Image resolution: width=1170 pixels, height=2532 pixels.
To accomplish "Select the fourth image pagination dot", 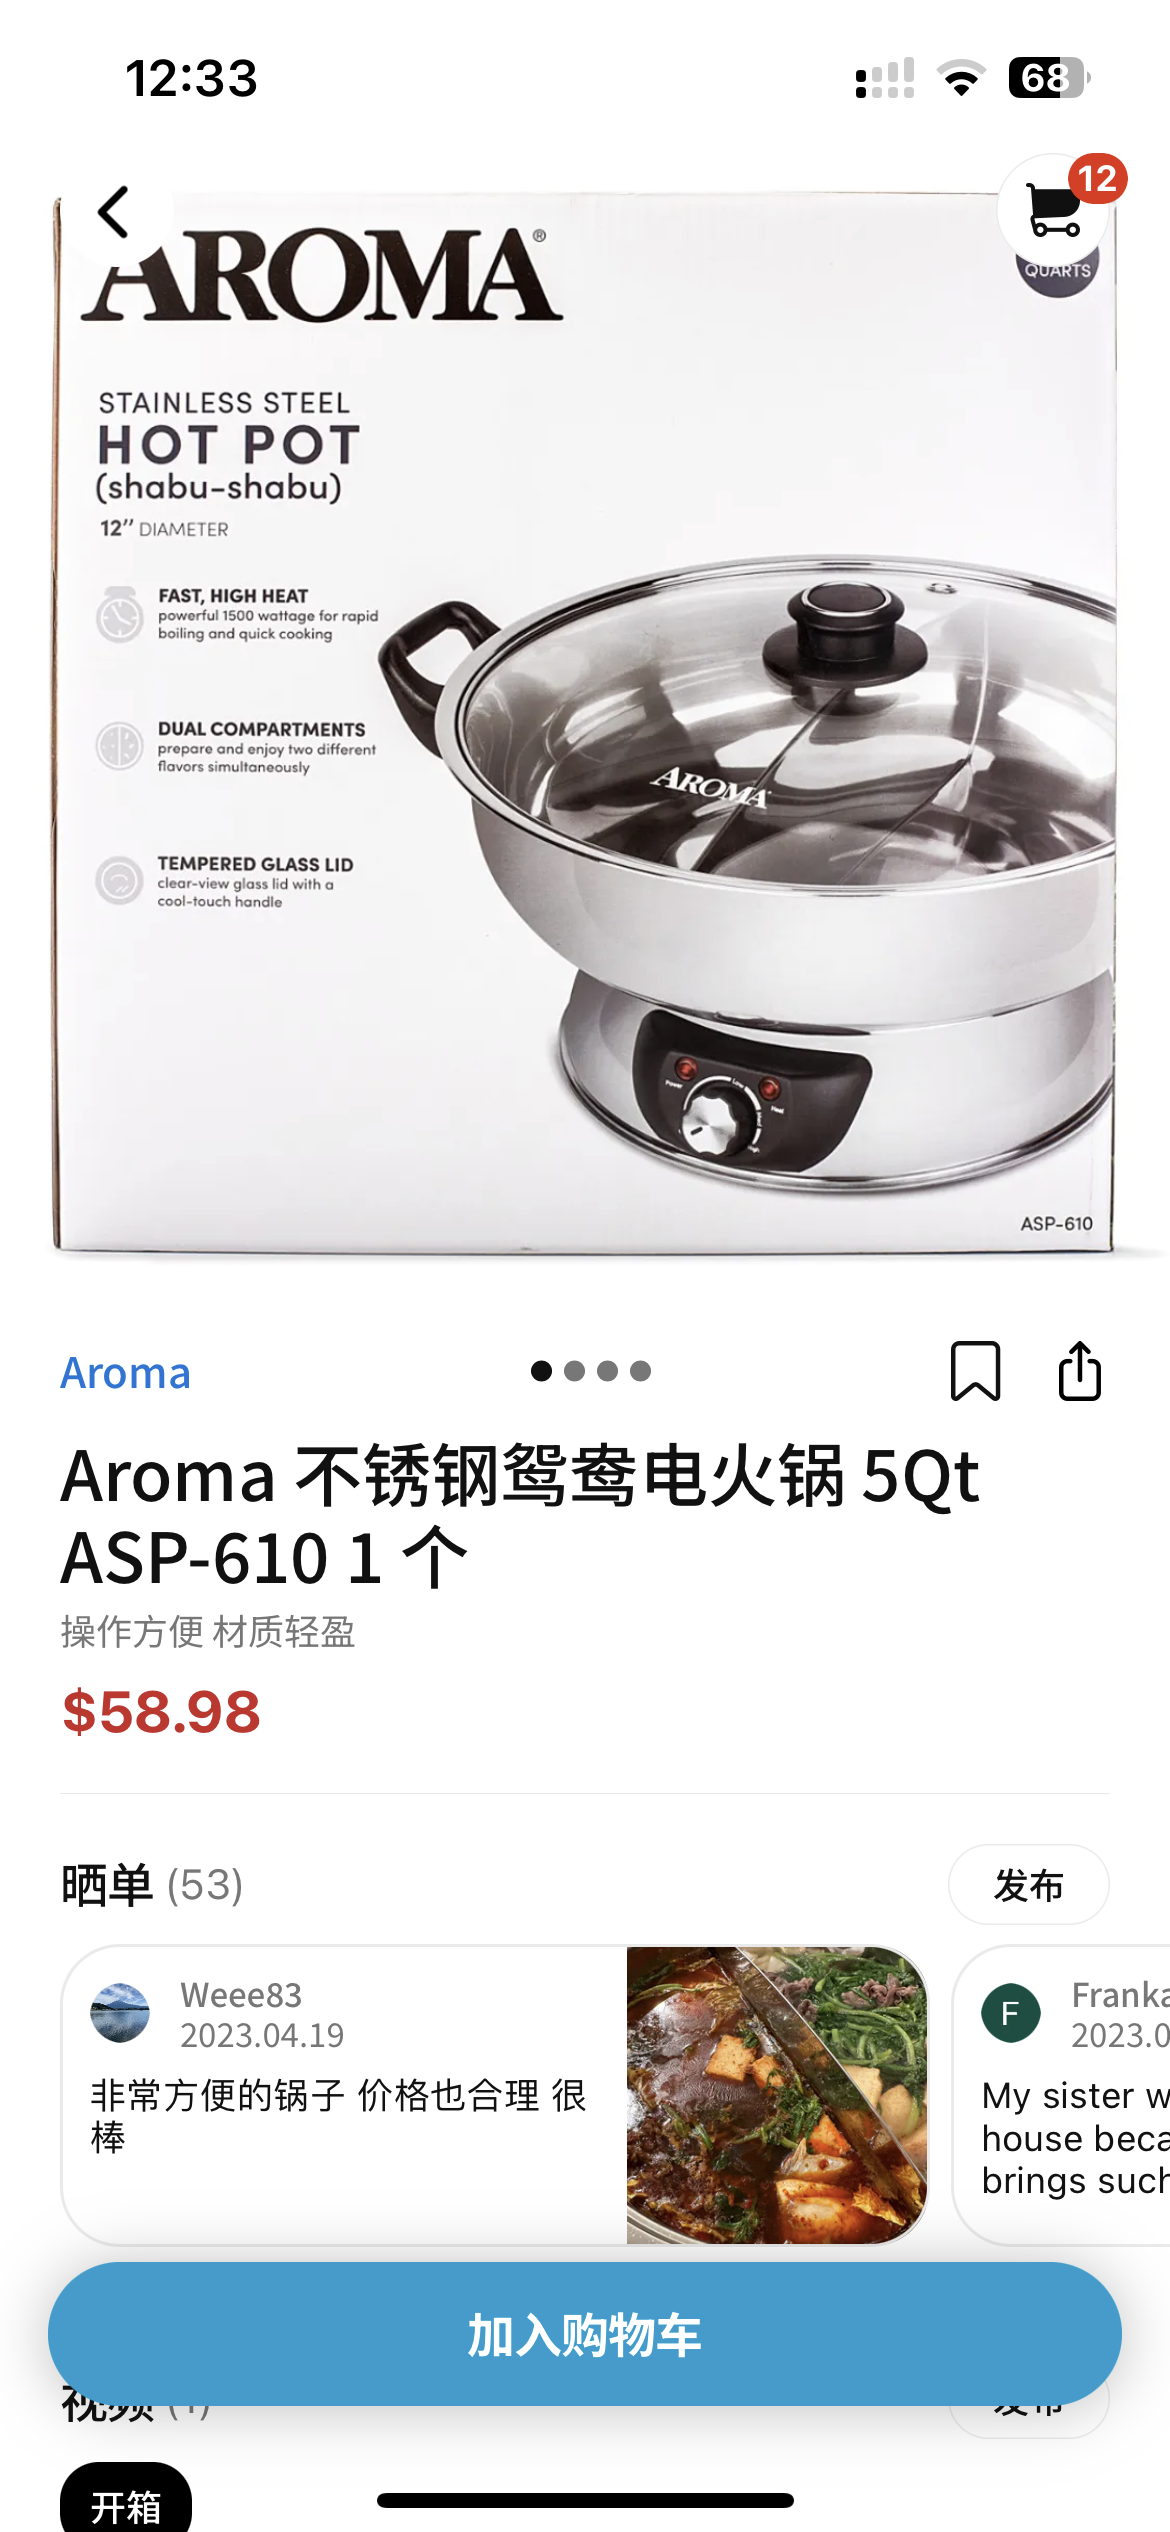I will click(640, 1371).
